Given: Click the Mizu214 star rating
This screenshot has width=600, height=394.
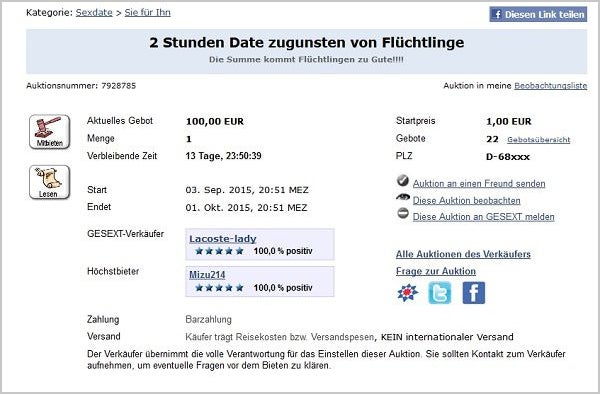Looking at the screenshot, I should click(x=219, y=288).
